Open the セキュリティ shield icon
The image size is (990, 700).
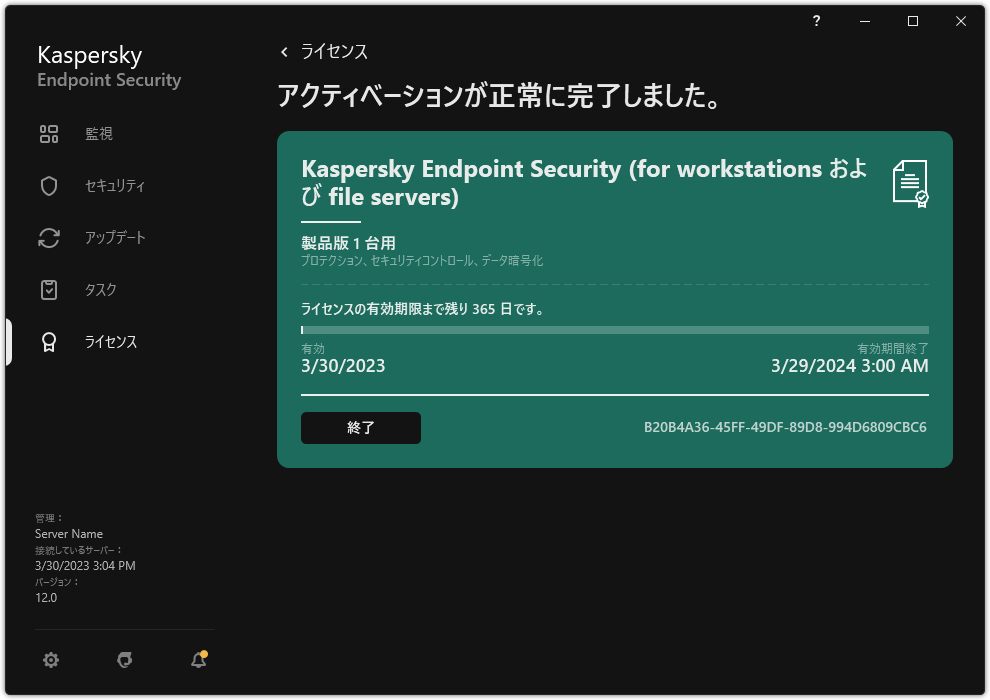pyautogui.click(x=49, y=185)
